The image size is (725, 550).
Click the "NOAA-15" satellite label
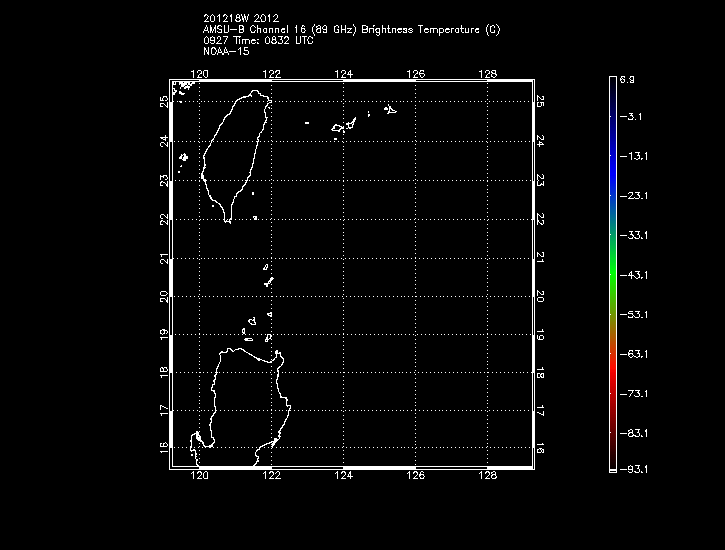[x=225, y=51]
